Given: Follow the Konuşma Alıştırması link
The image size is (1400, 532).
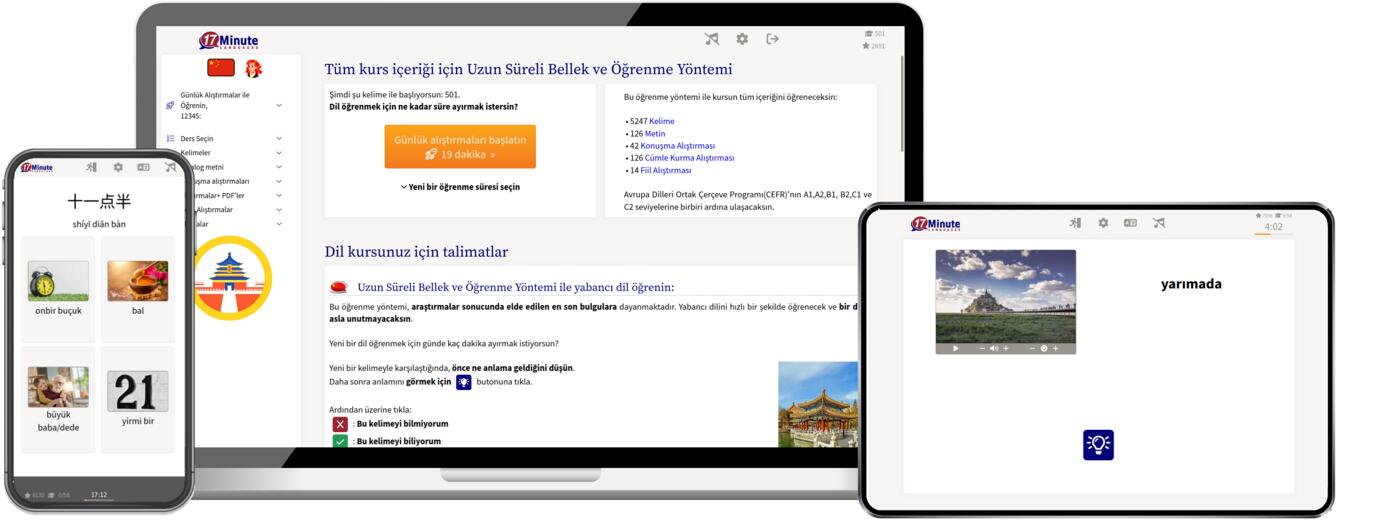Looking at the screenshot, I should point(678,146).
